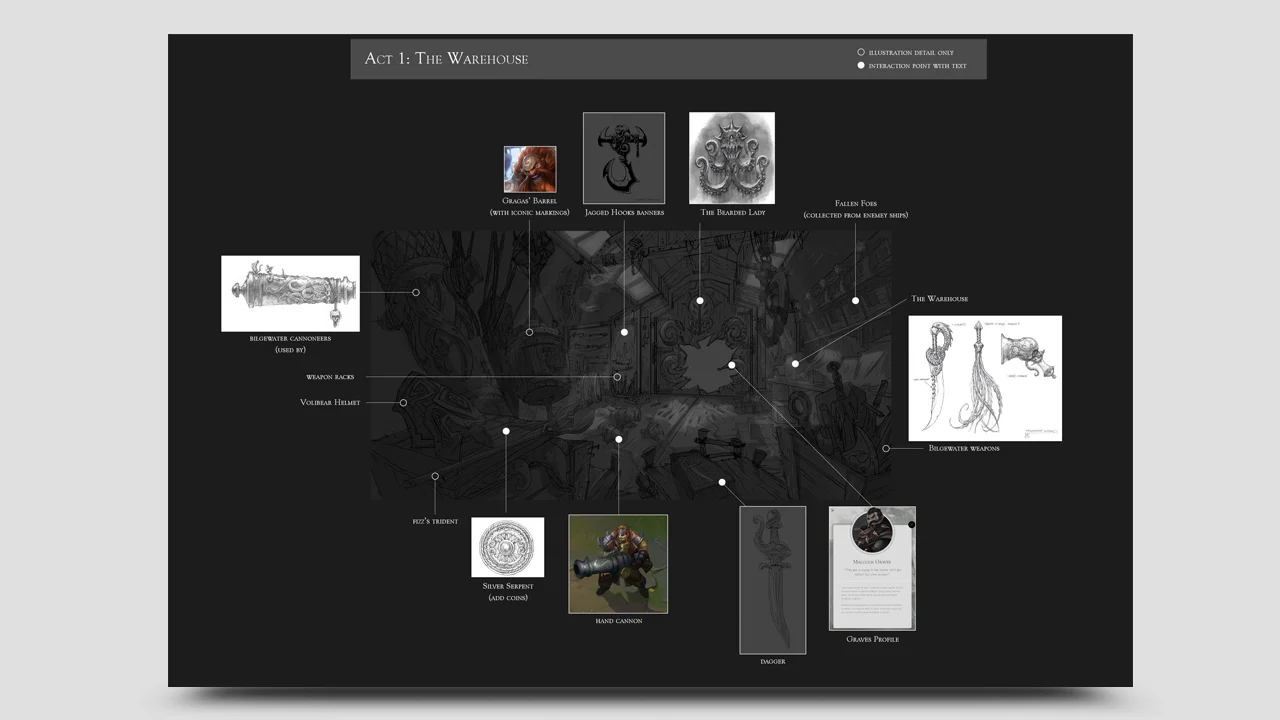Click the 'Fallen Foes' label
1280x720 pixels.
[x=856, y=204]
